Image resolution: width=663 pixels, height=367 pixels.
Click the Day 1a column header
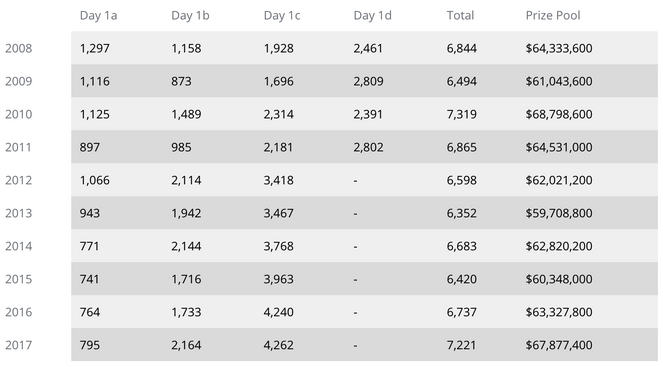click(99, 16)
